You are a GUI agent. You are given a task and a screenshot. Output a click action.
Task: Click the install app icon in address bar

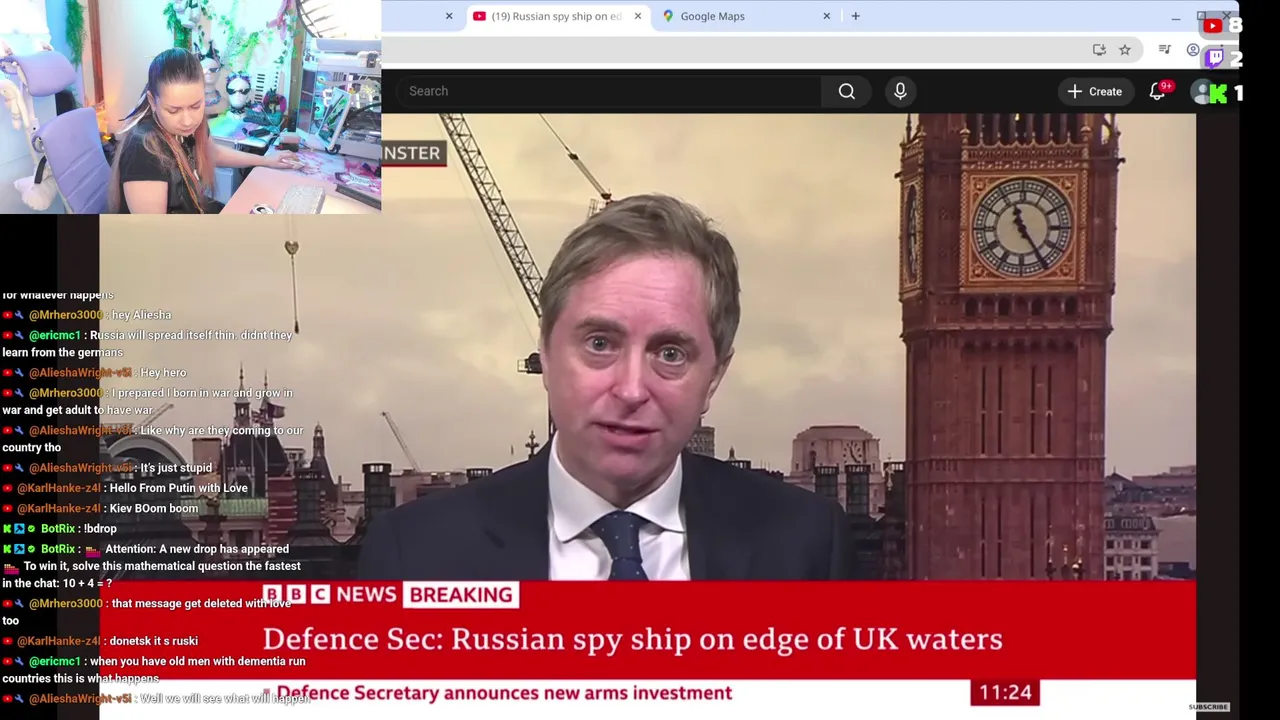1099,50
